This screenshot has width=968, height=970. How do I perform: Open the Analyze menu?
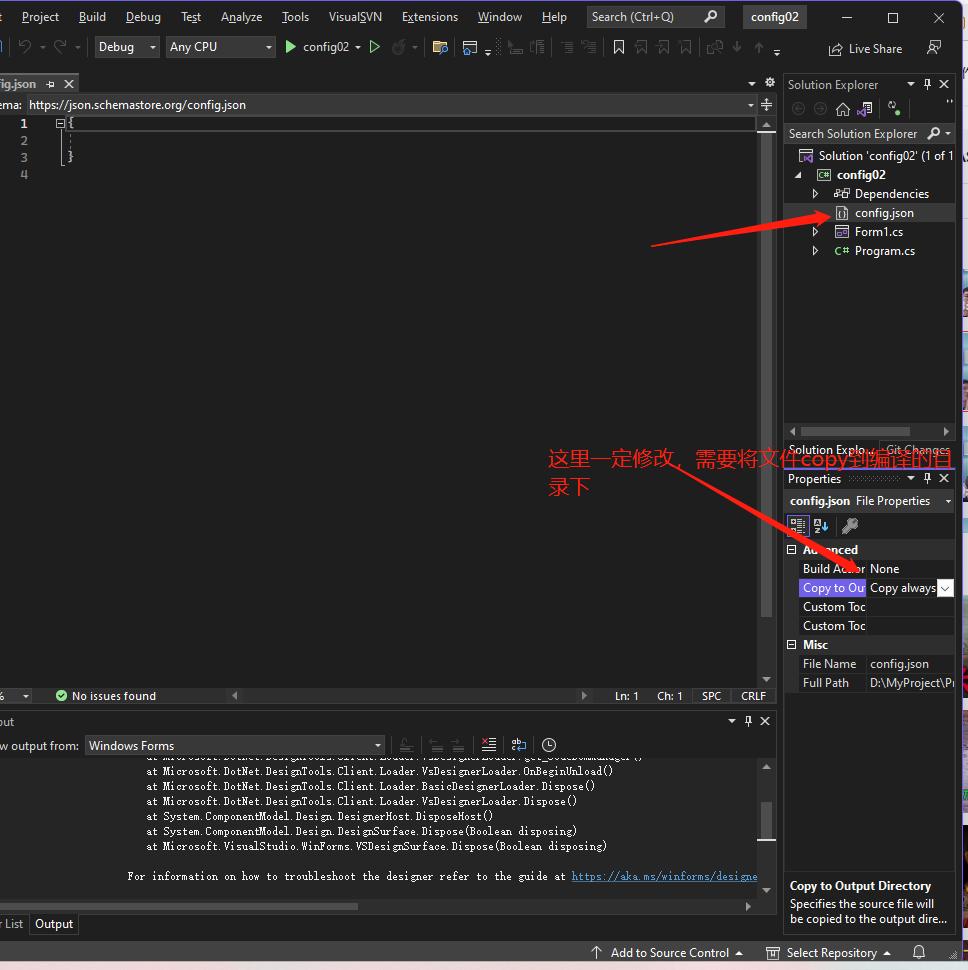click(x=241, y=17)
